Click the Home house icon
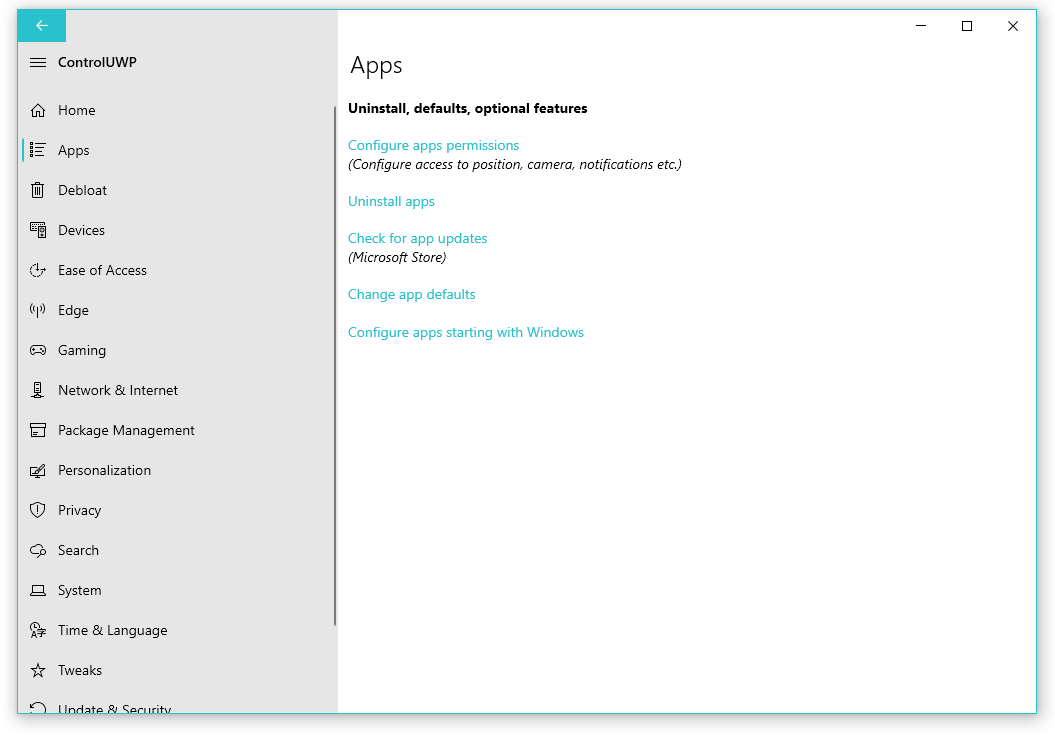Viewport: 1055px width, 736px height. 38,110
